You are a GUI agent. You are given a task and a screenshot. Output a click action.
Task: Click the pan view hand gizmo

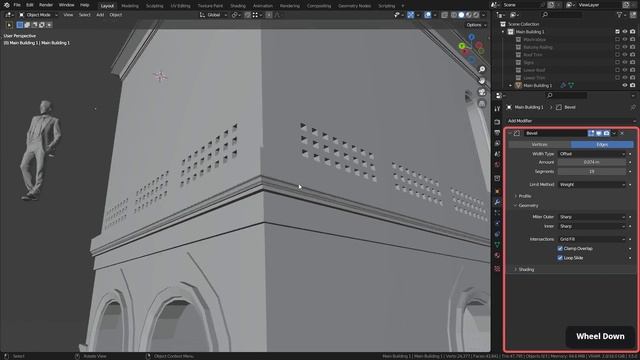point(482,80)
